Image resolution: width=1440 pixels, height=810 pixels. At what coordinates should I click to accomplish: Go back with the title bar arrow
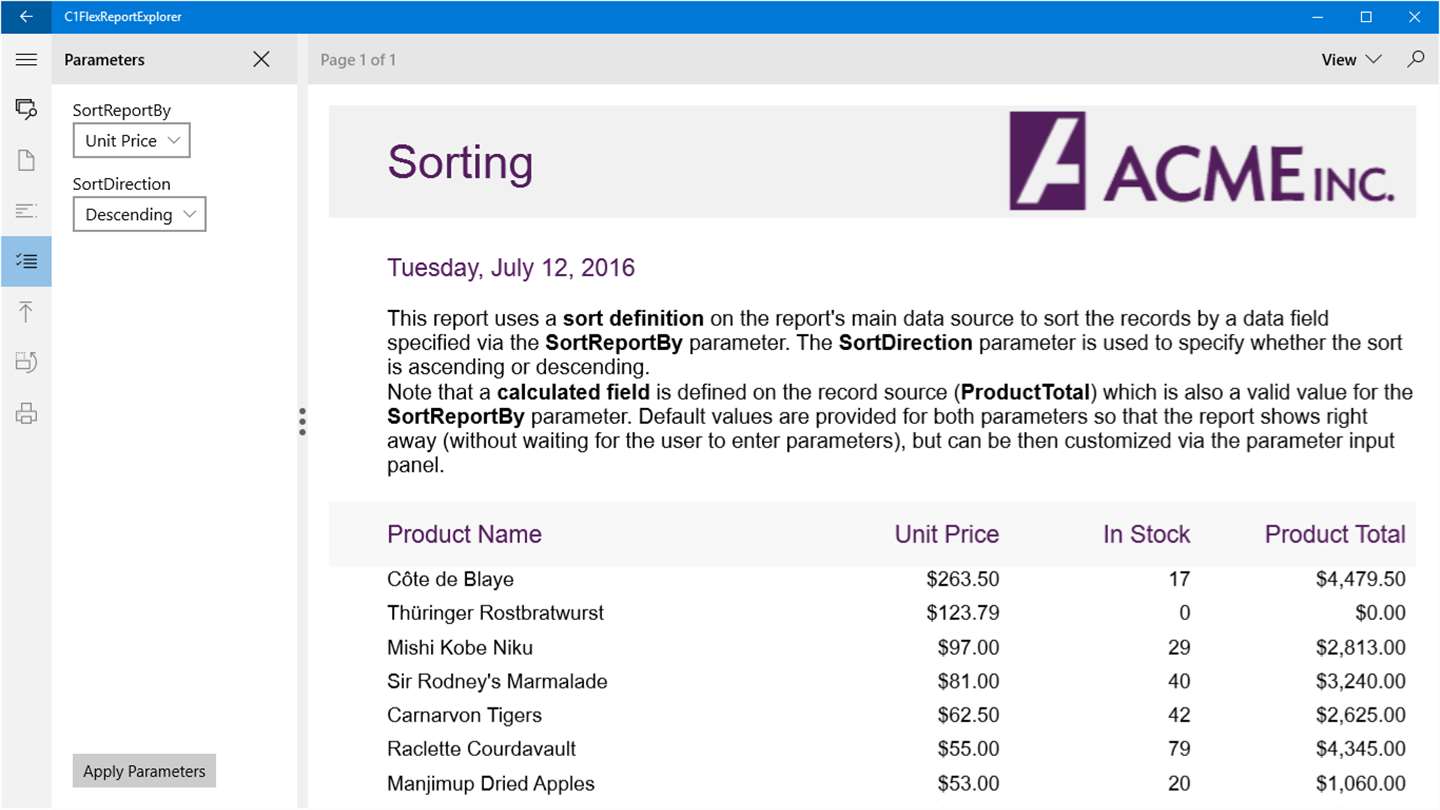pyautogui.click(x=26, y=17)
